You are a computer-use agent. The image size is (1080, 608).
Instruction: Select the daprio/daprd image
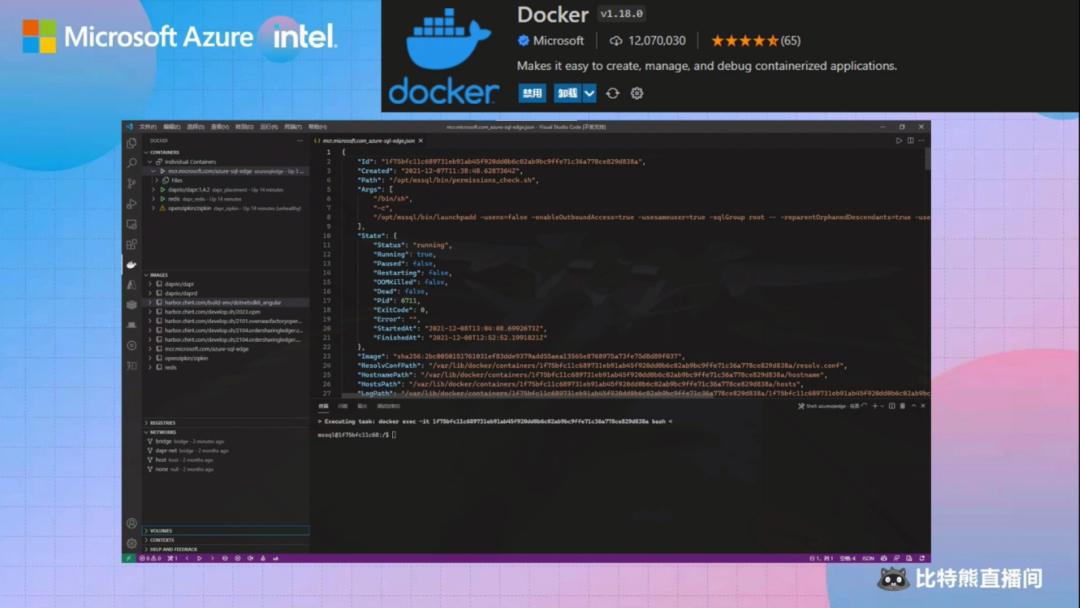[226, 293]
